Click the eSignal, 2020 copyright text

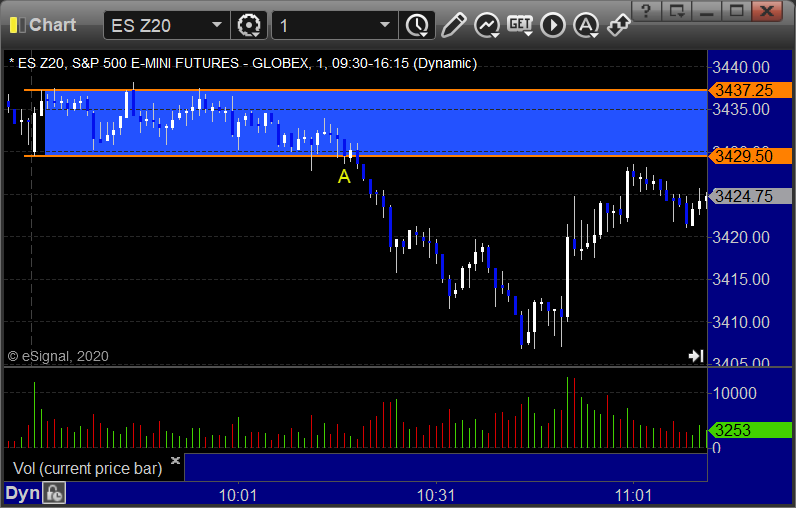coord(58,356)
